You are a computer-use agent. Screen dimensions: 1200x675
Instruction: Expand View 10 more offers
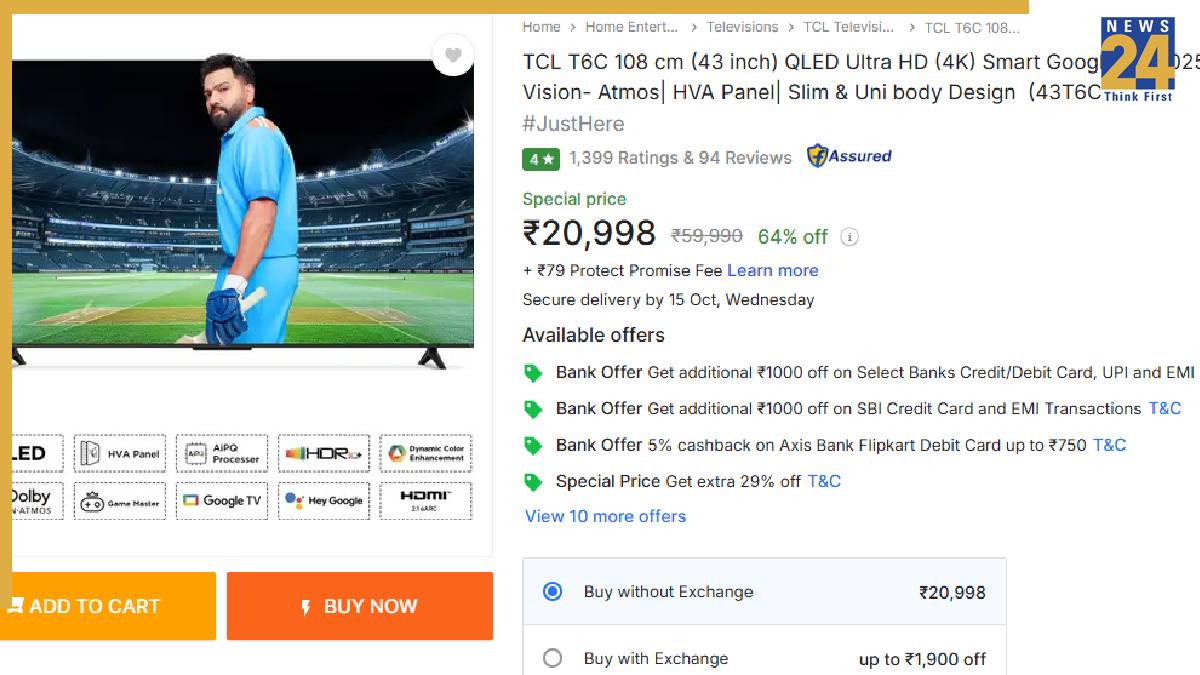click(604, 516)
